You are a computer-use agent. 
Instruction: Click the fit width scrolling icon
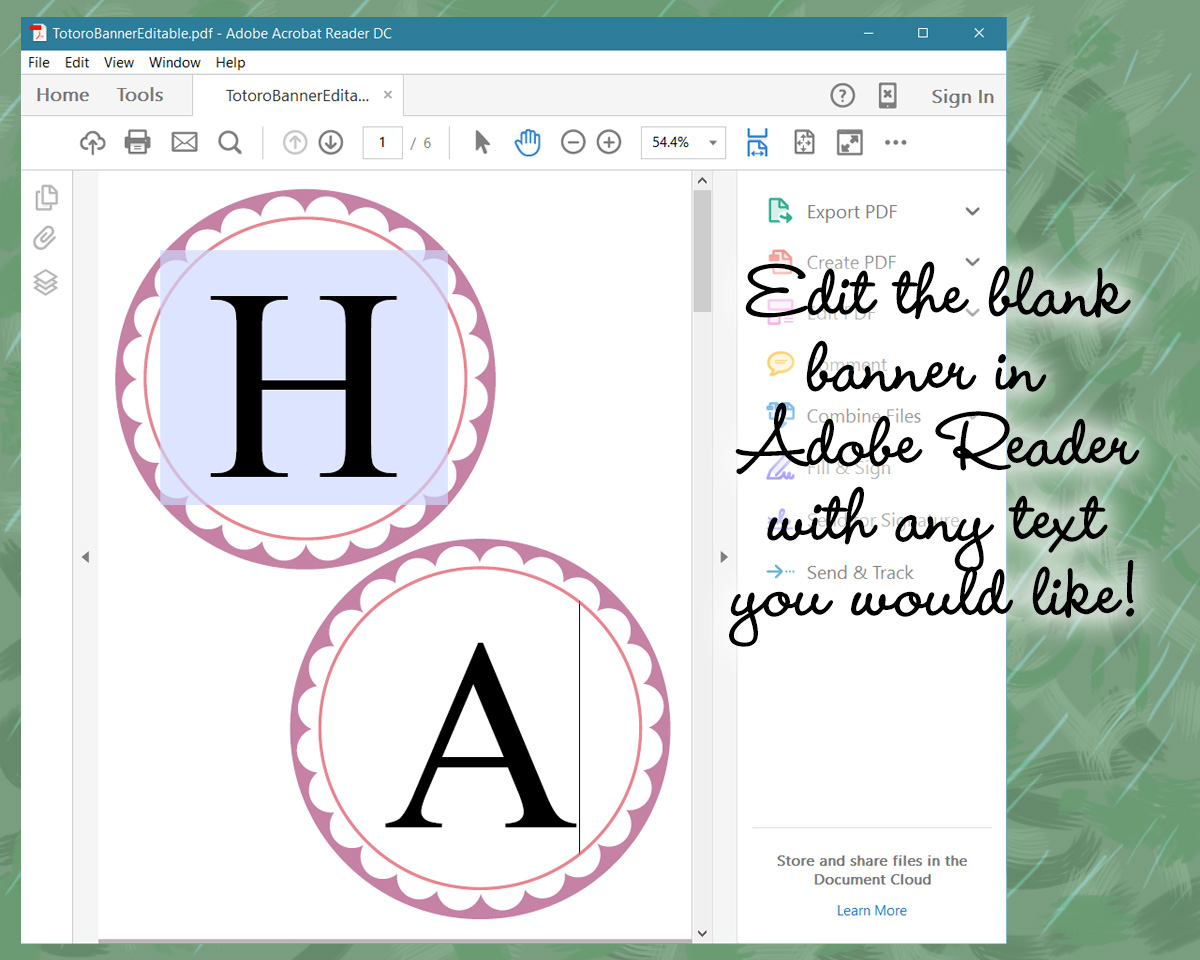757,142
